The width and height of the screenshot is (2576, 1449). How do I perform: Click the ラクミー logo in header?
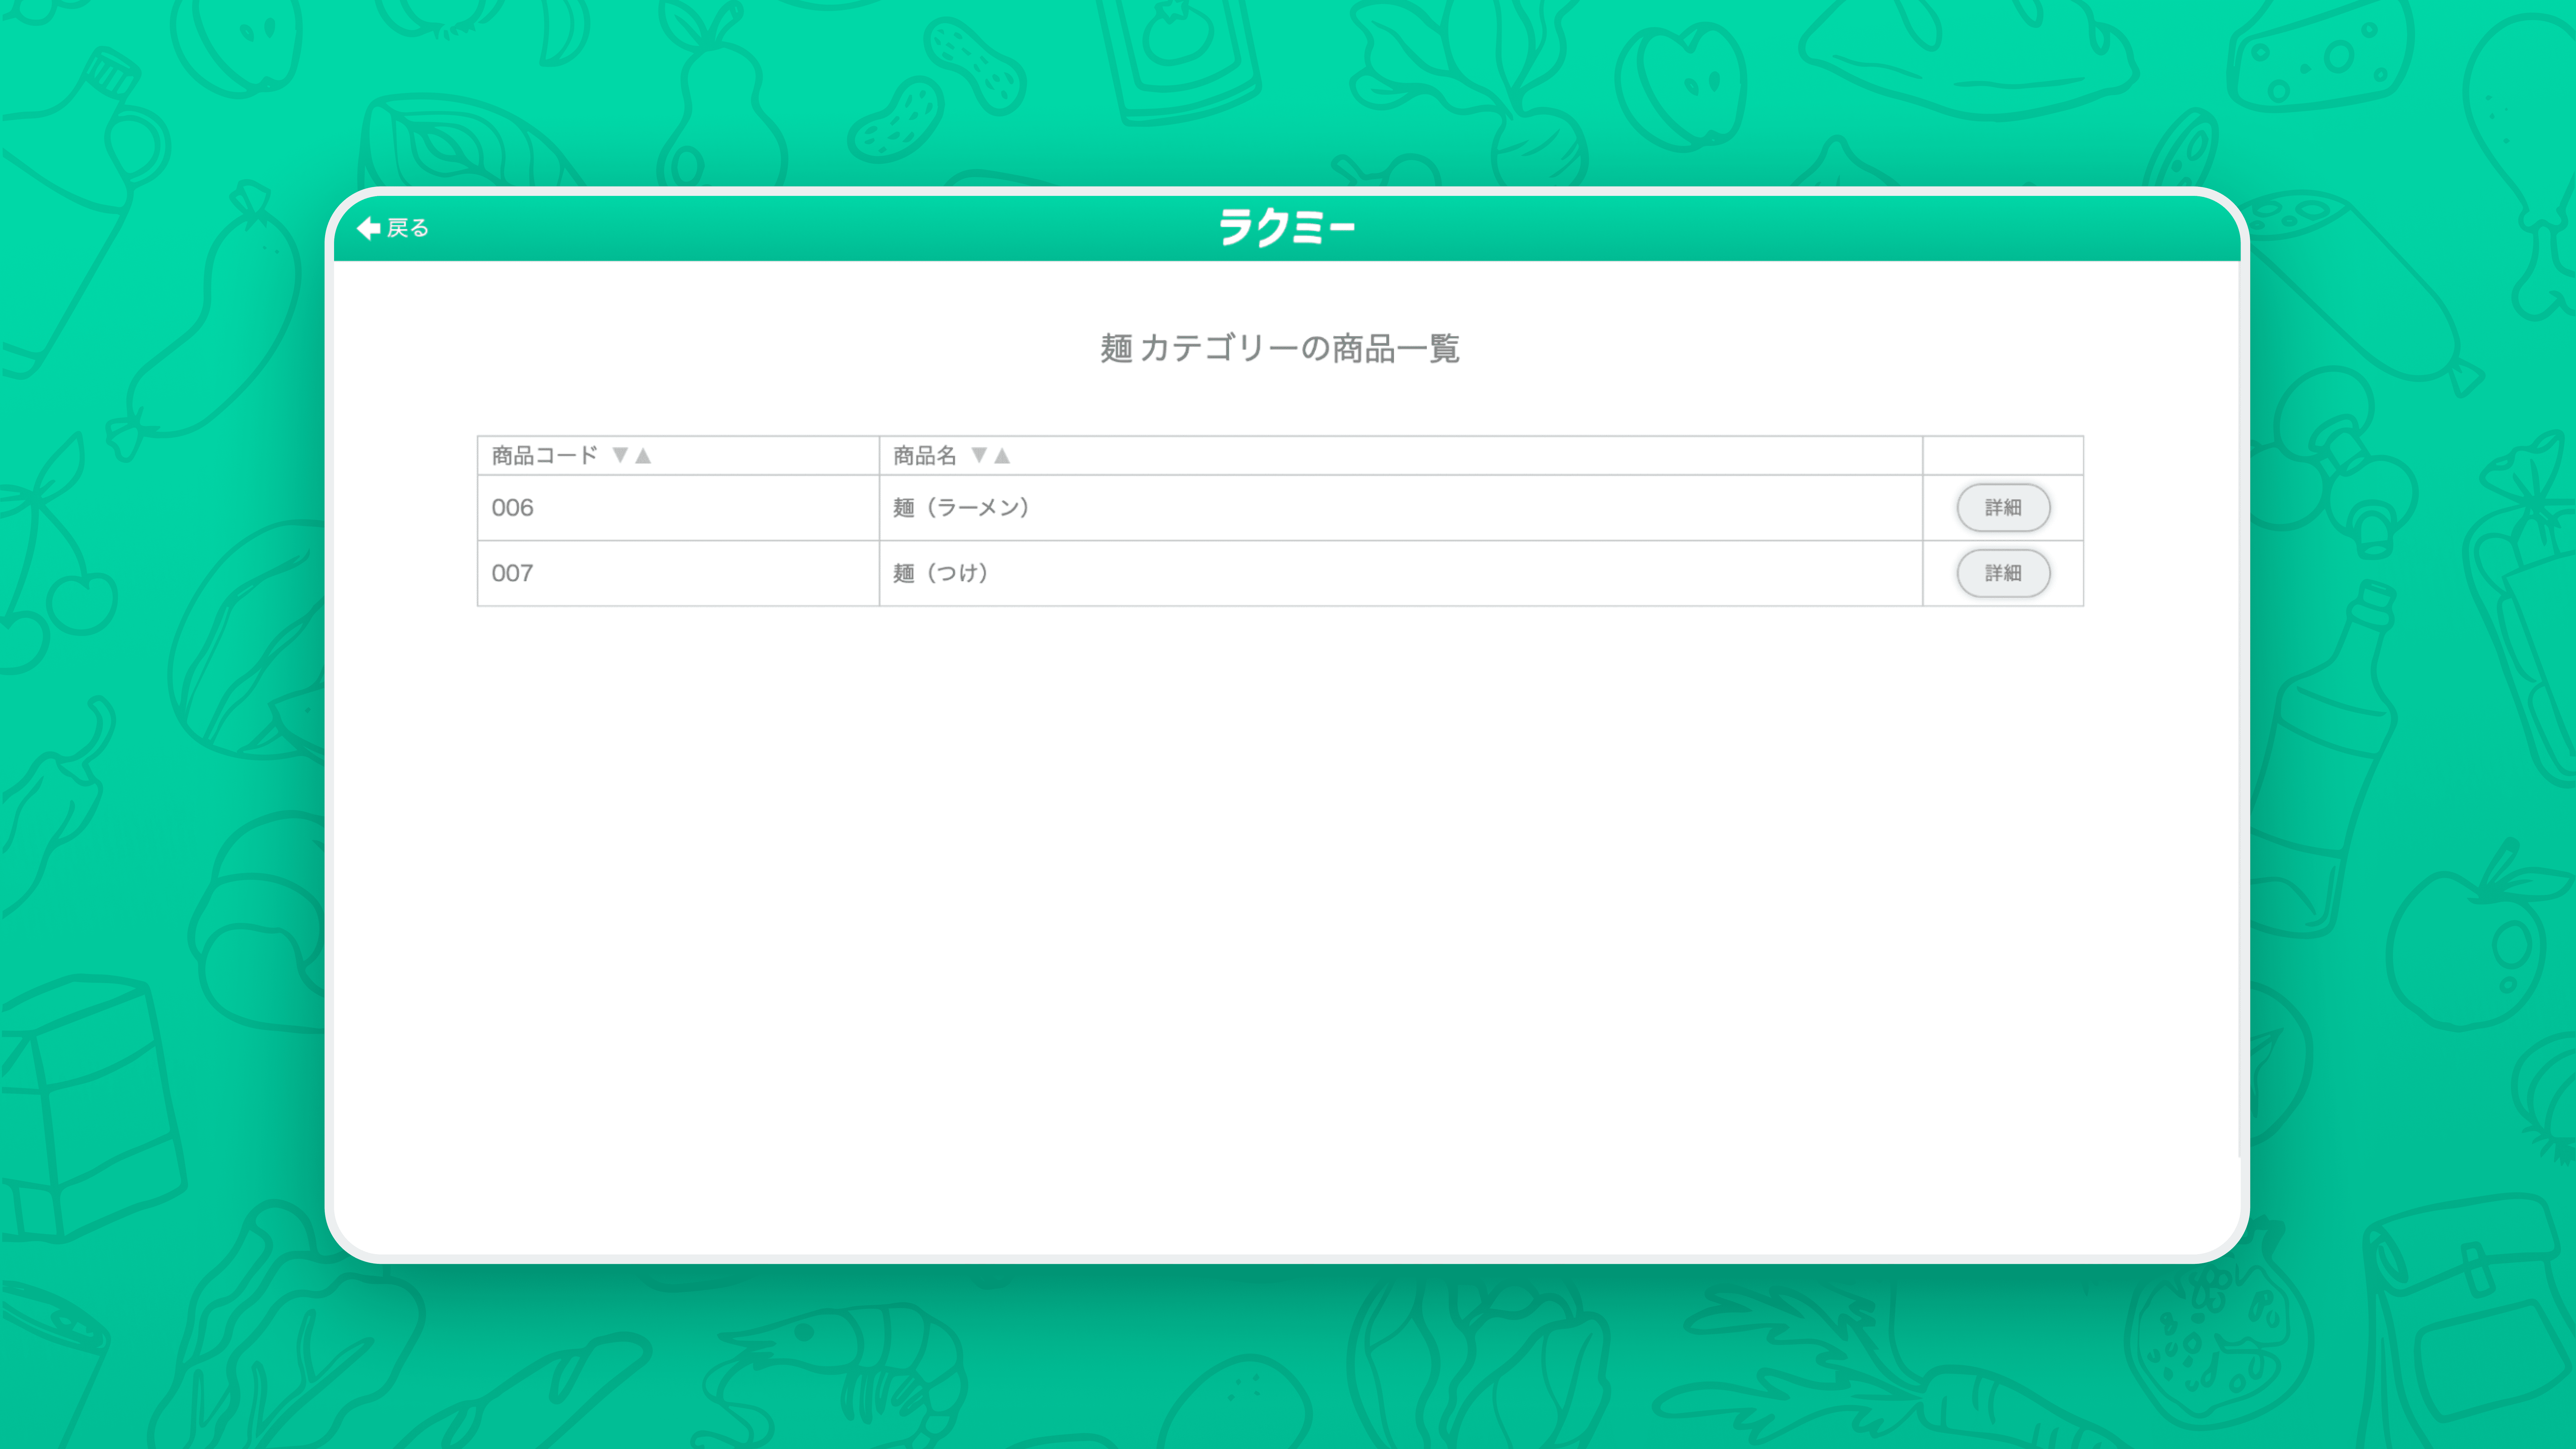point(1286,228)
